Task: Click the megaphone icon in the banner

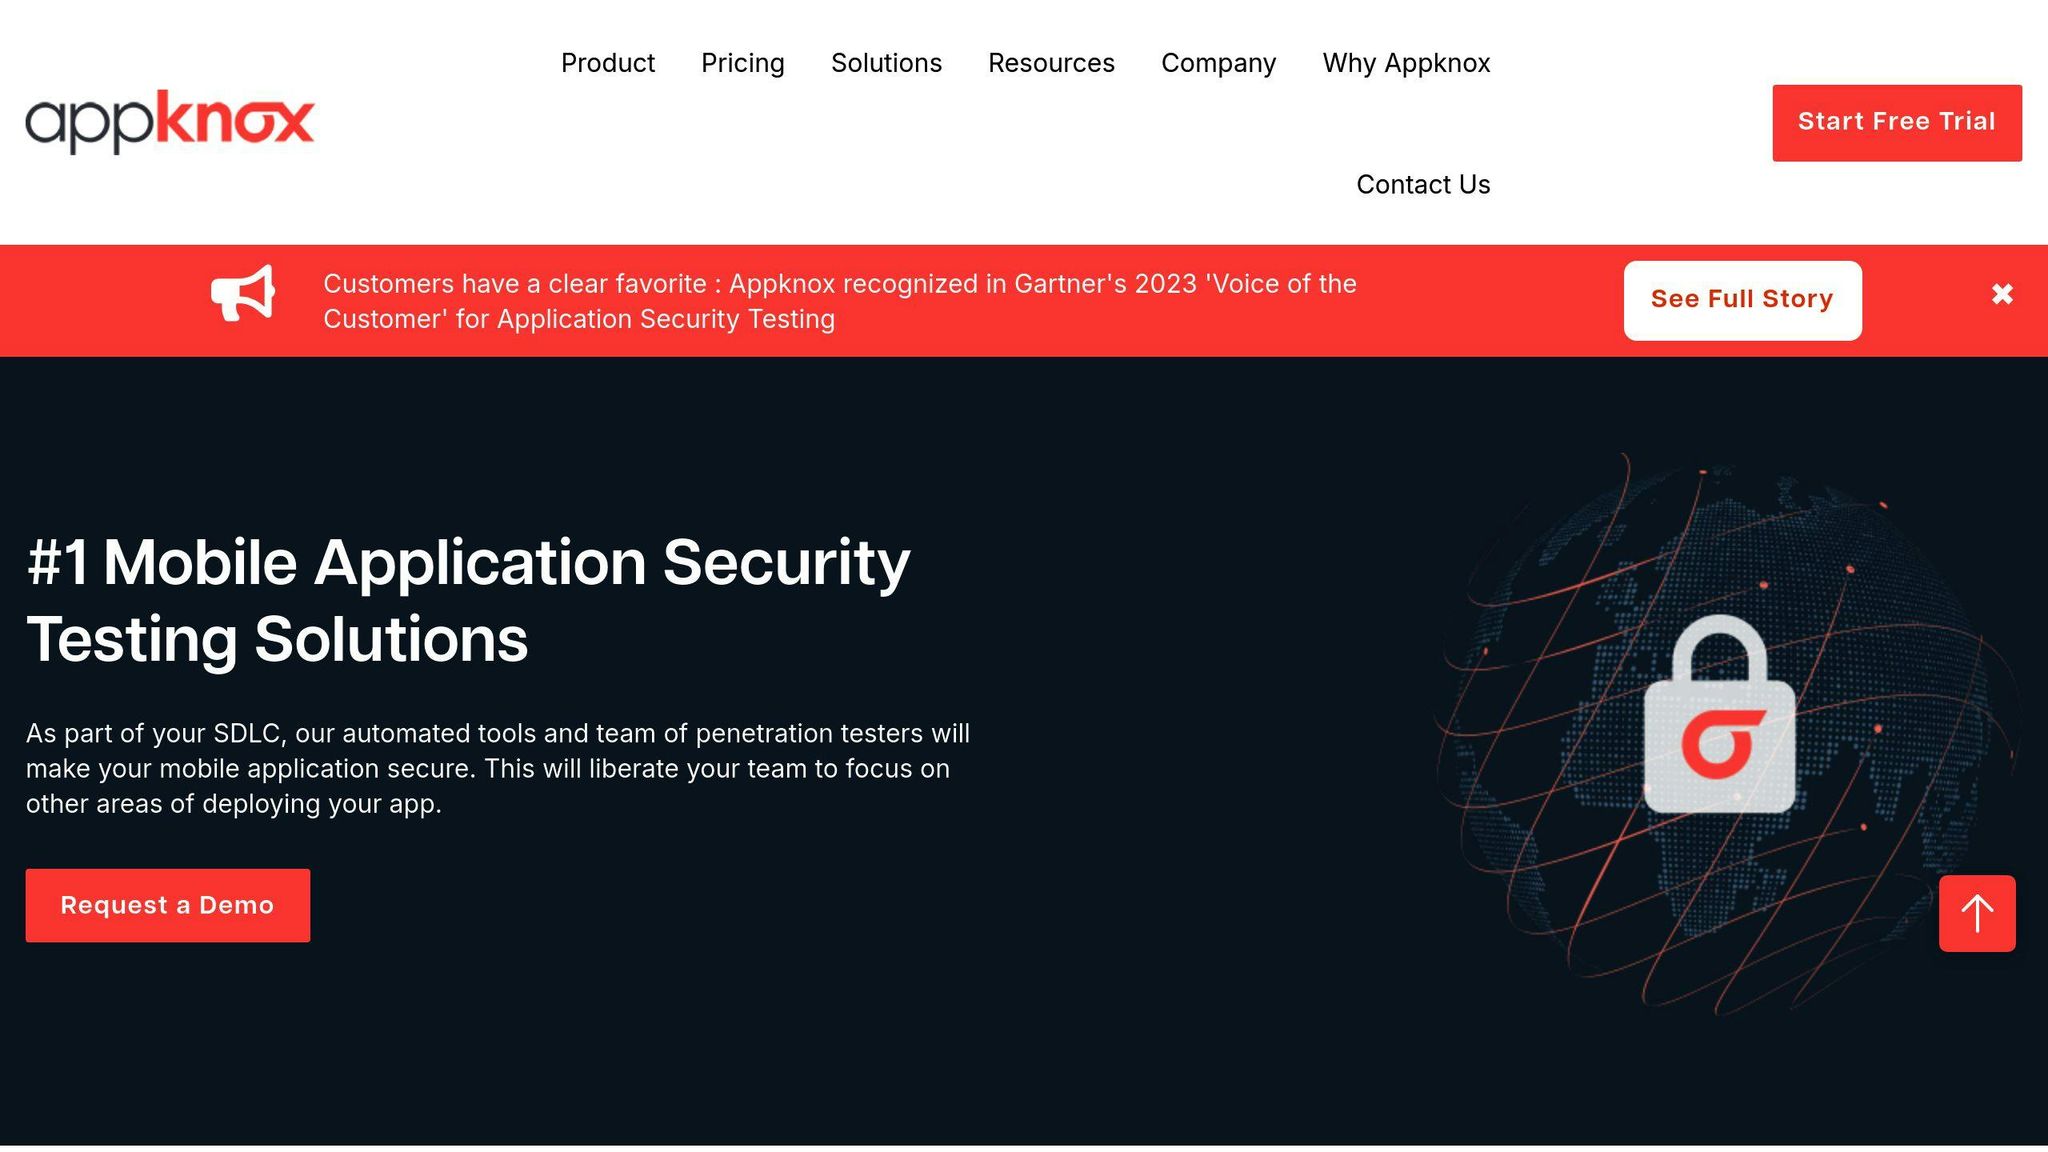Action: pyautogui.click(x=245, y=293)
